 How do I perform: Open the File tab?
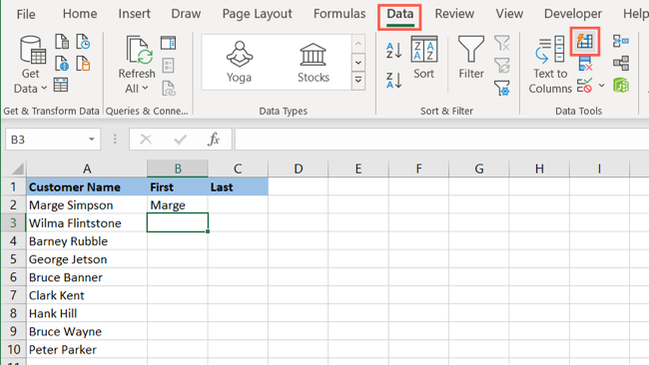26,14
